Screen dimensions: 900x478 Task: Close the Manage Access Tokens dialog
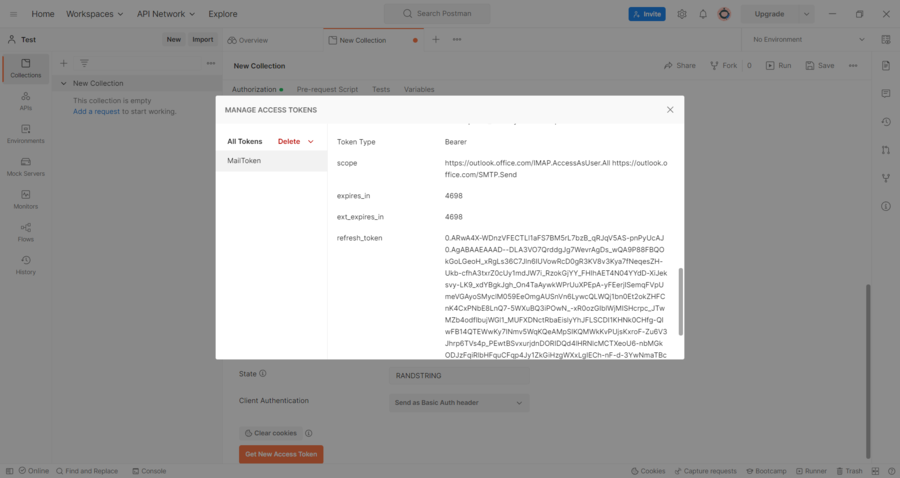click(x=670, y=110)
